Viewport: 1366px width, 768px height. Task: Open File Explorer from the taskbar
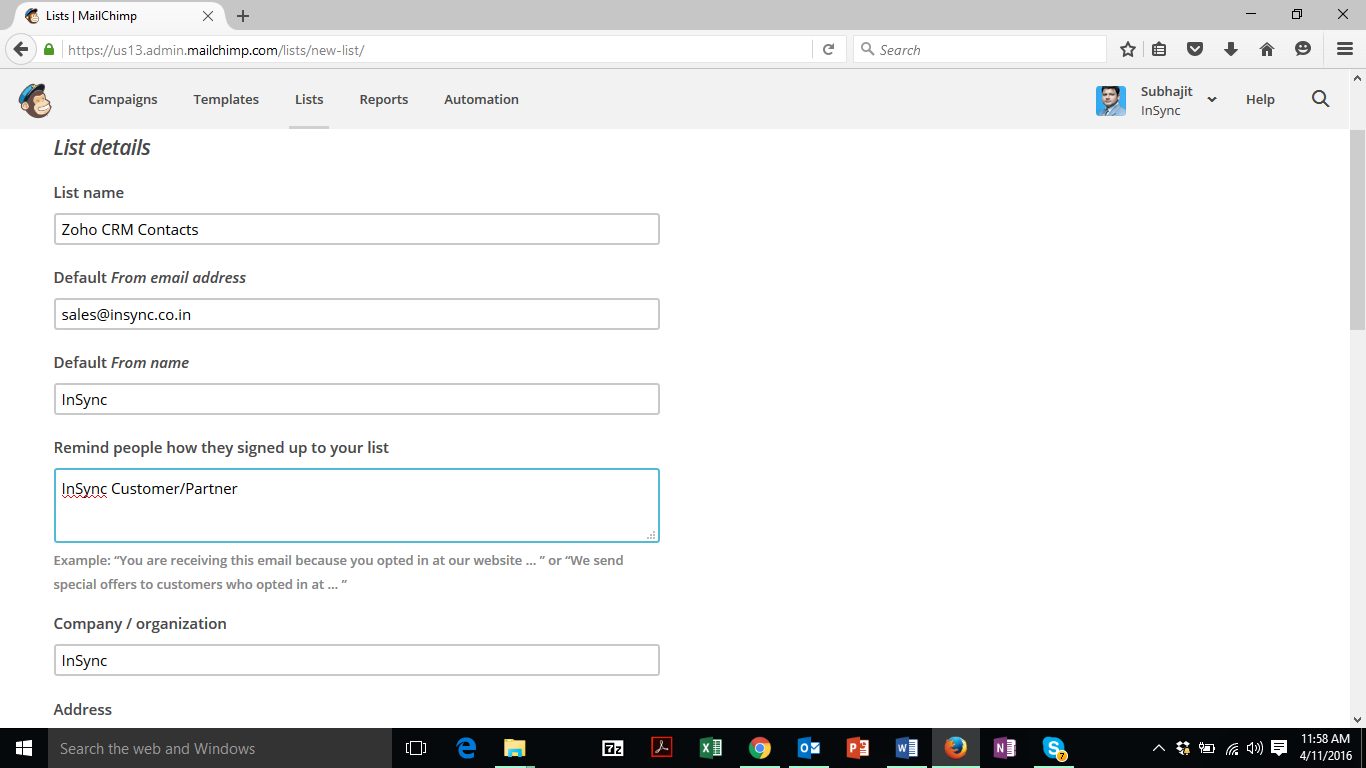point(514,748)
